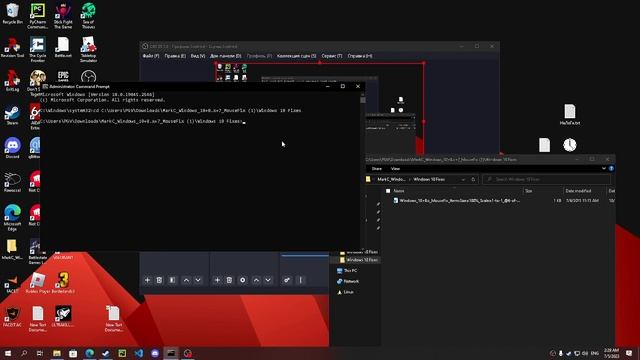The height and width of the screenshot is (360, 640).
Task: Expand File Explorer ribbon chevron
Action: tap(604, 168)
